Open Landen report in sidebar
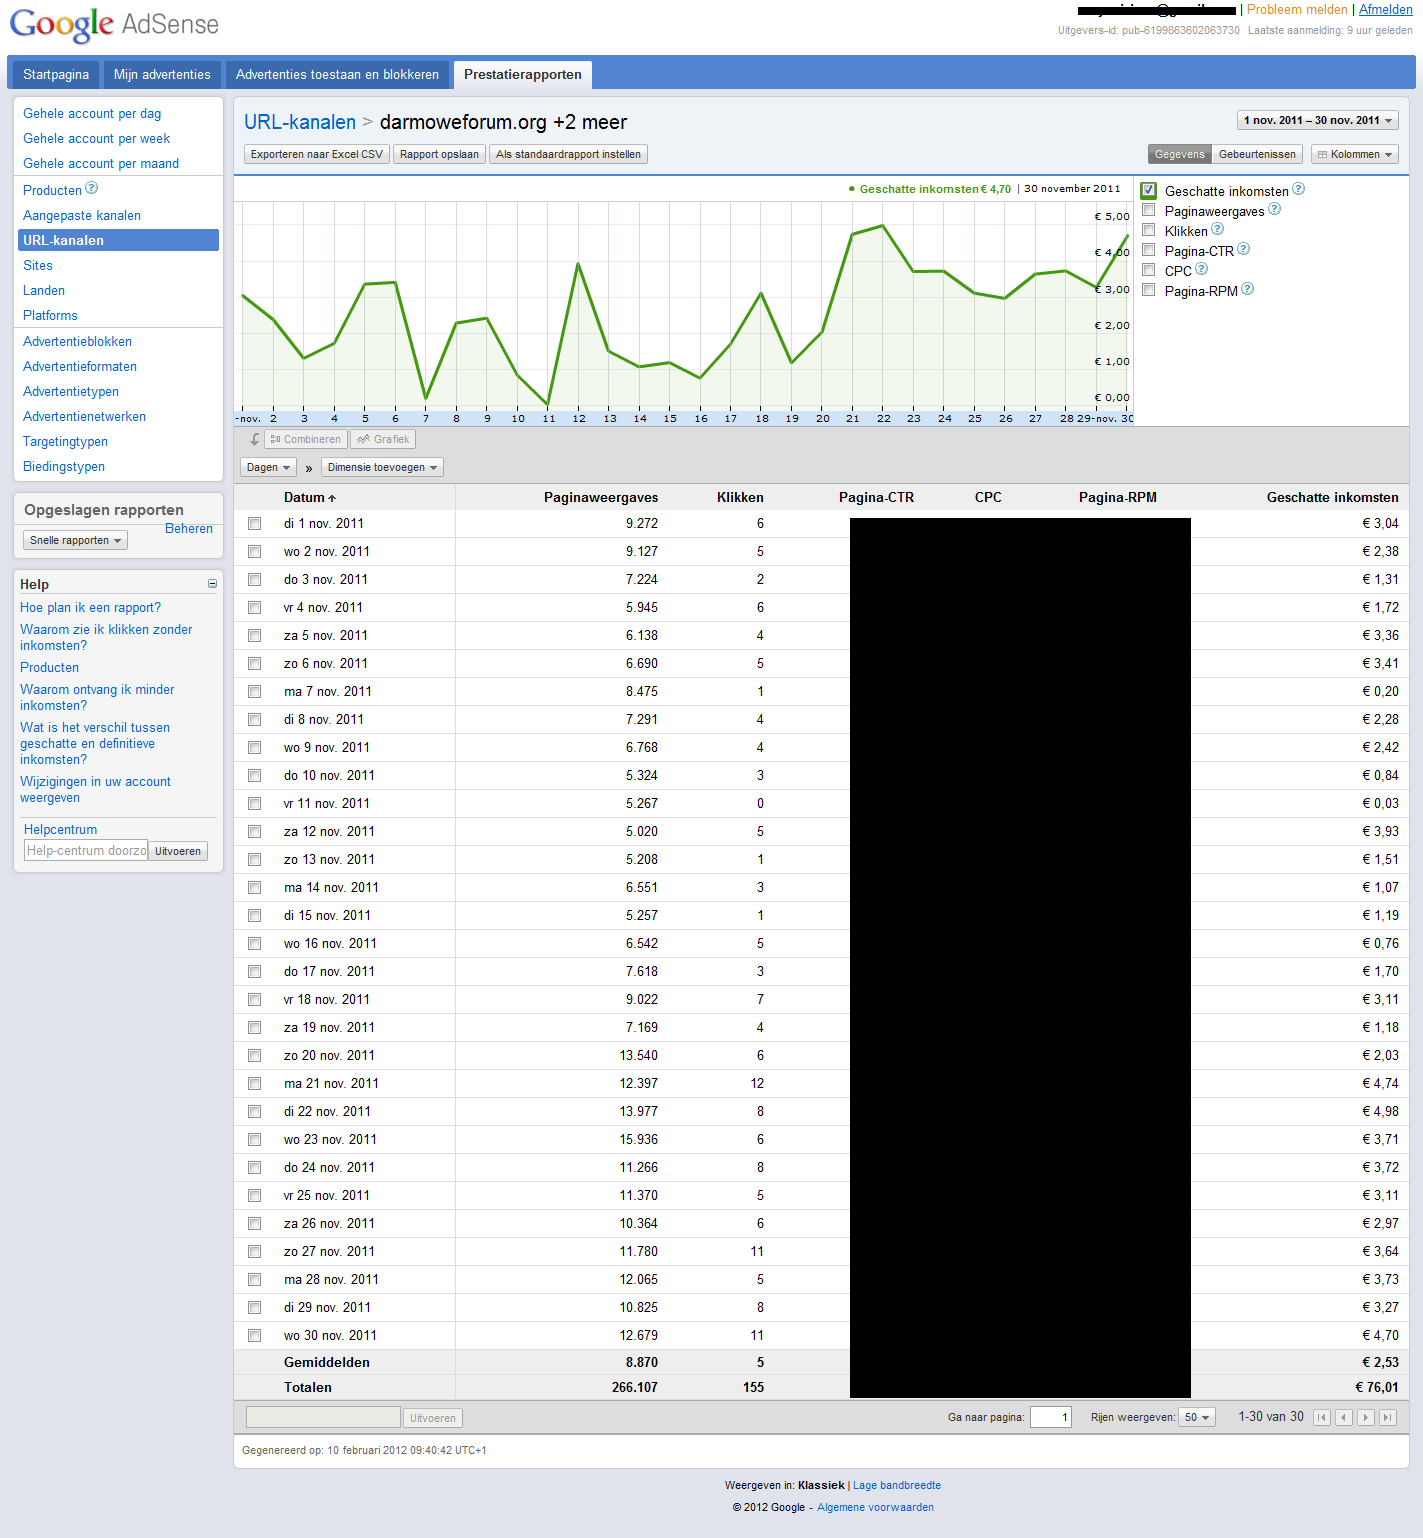This screenshot has height=1538, width=1423. click(x=44, y=290)
